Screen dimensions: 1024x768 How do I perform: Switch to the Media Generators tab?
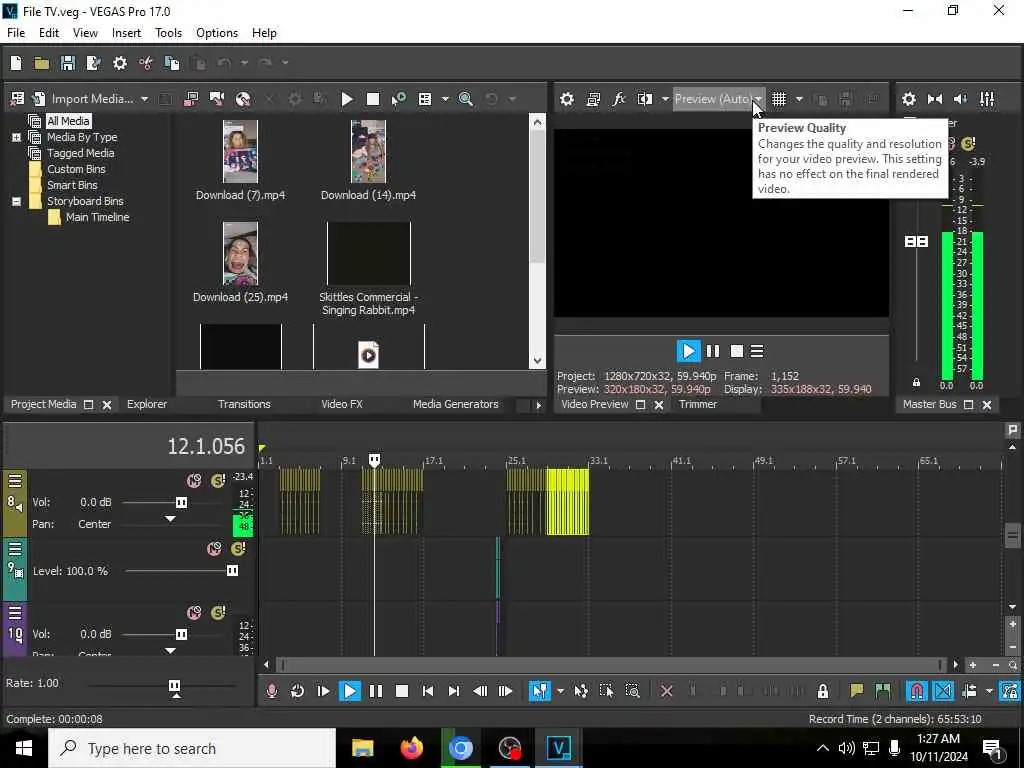[455, 404]
